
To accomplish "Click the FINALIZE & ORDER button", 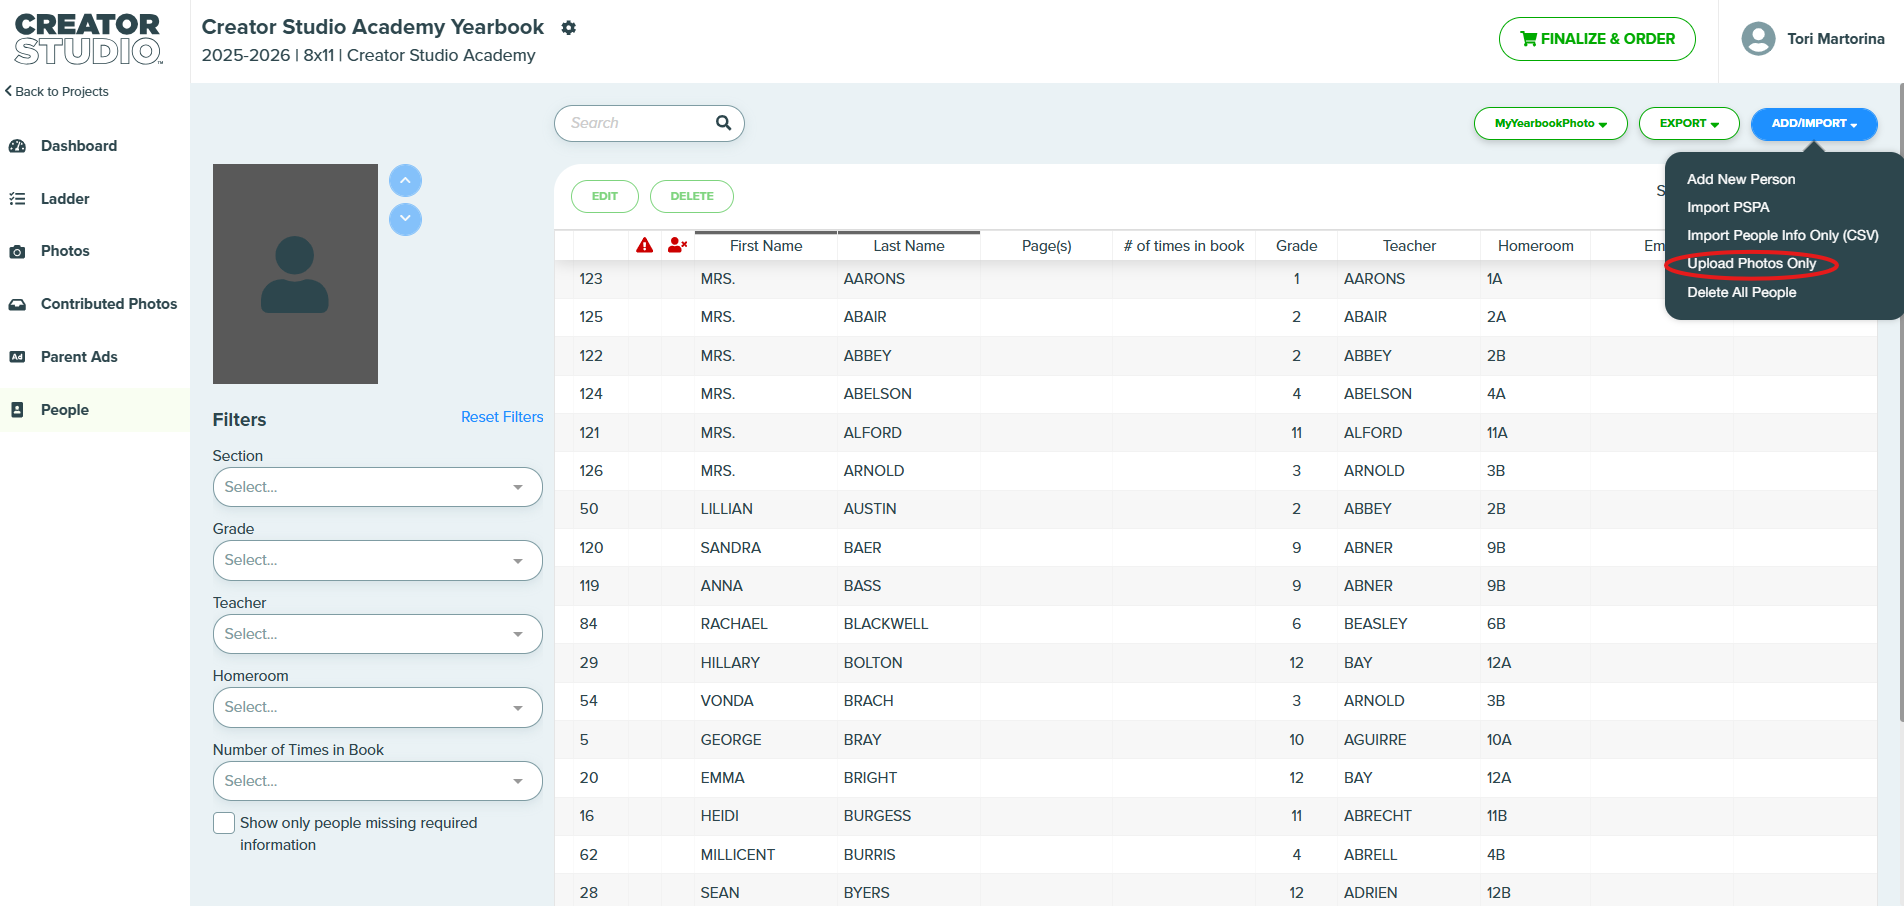I will tap(1597, 39).
